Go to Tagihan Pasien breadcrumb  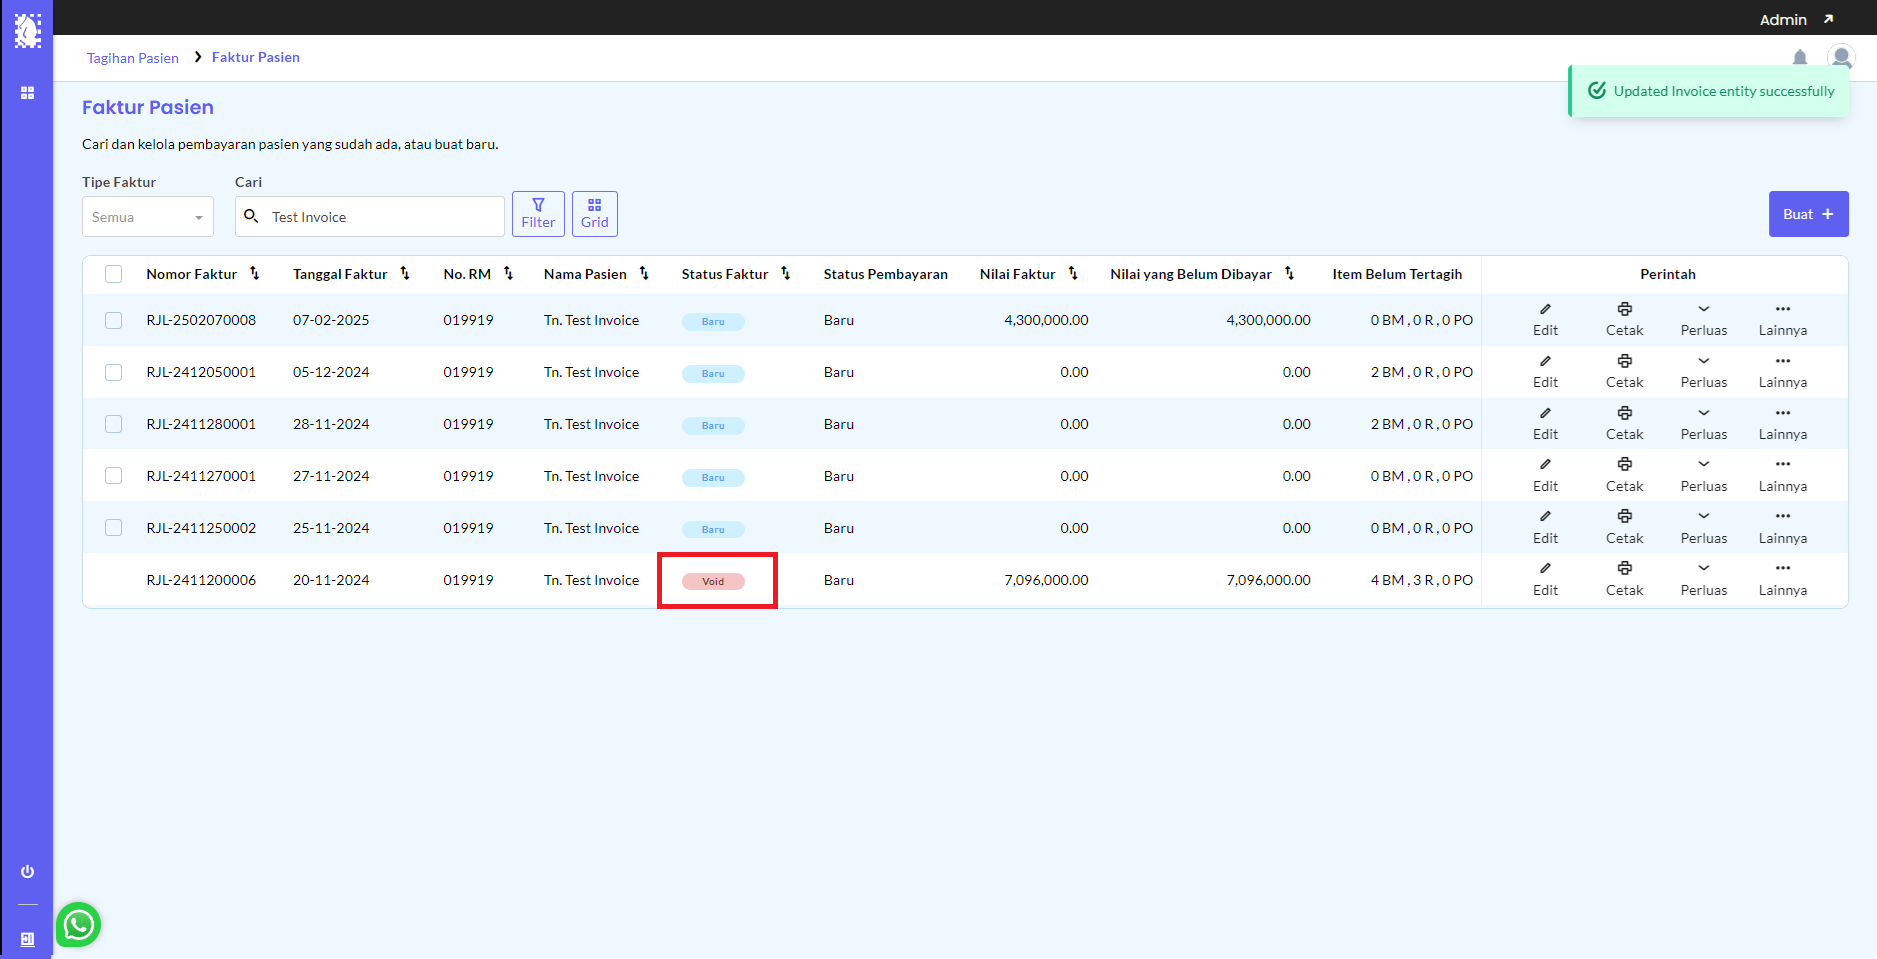tap(133, 58)
